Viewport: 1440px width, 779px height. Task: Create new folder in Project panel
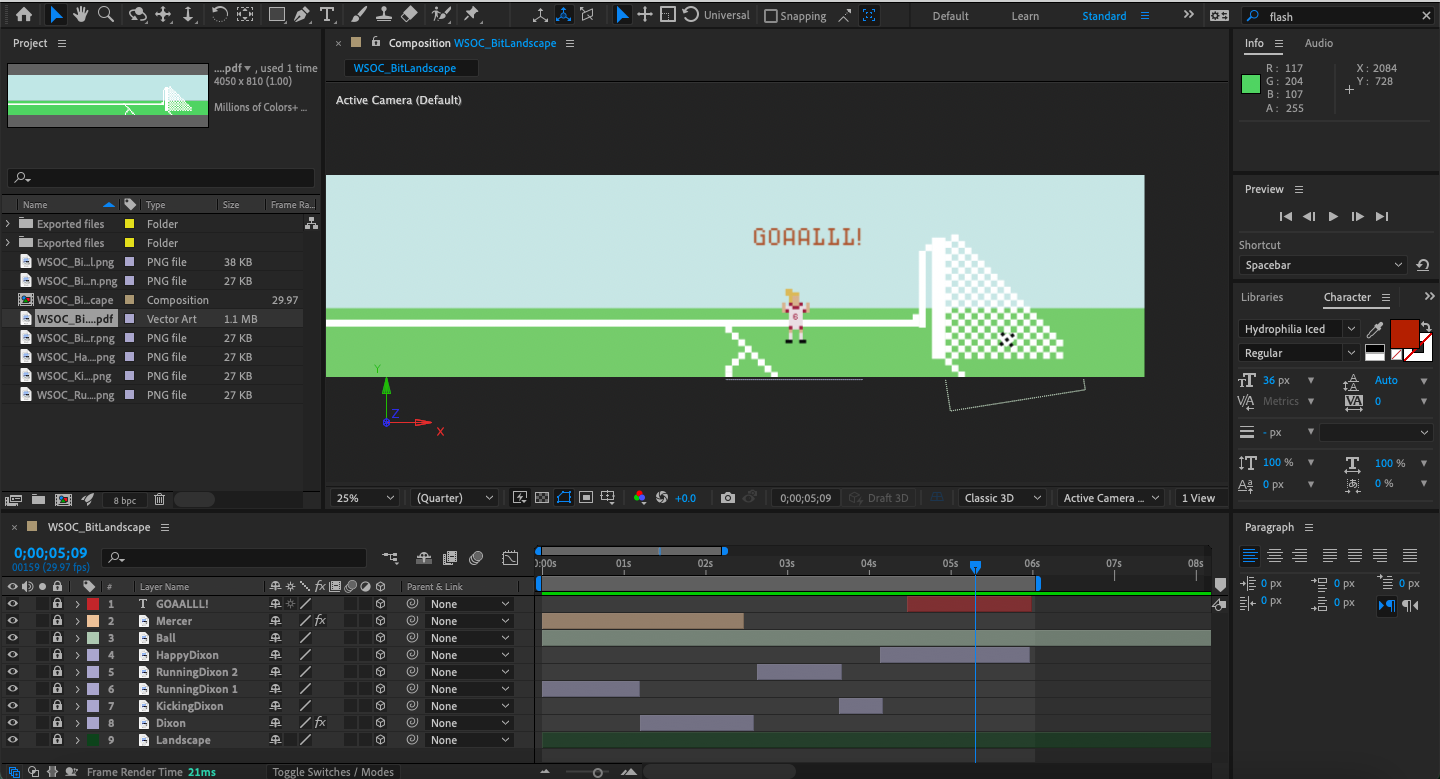pyautogui.click(x=38, y=499)
